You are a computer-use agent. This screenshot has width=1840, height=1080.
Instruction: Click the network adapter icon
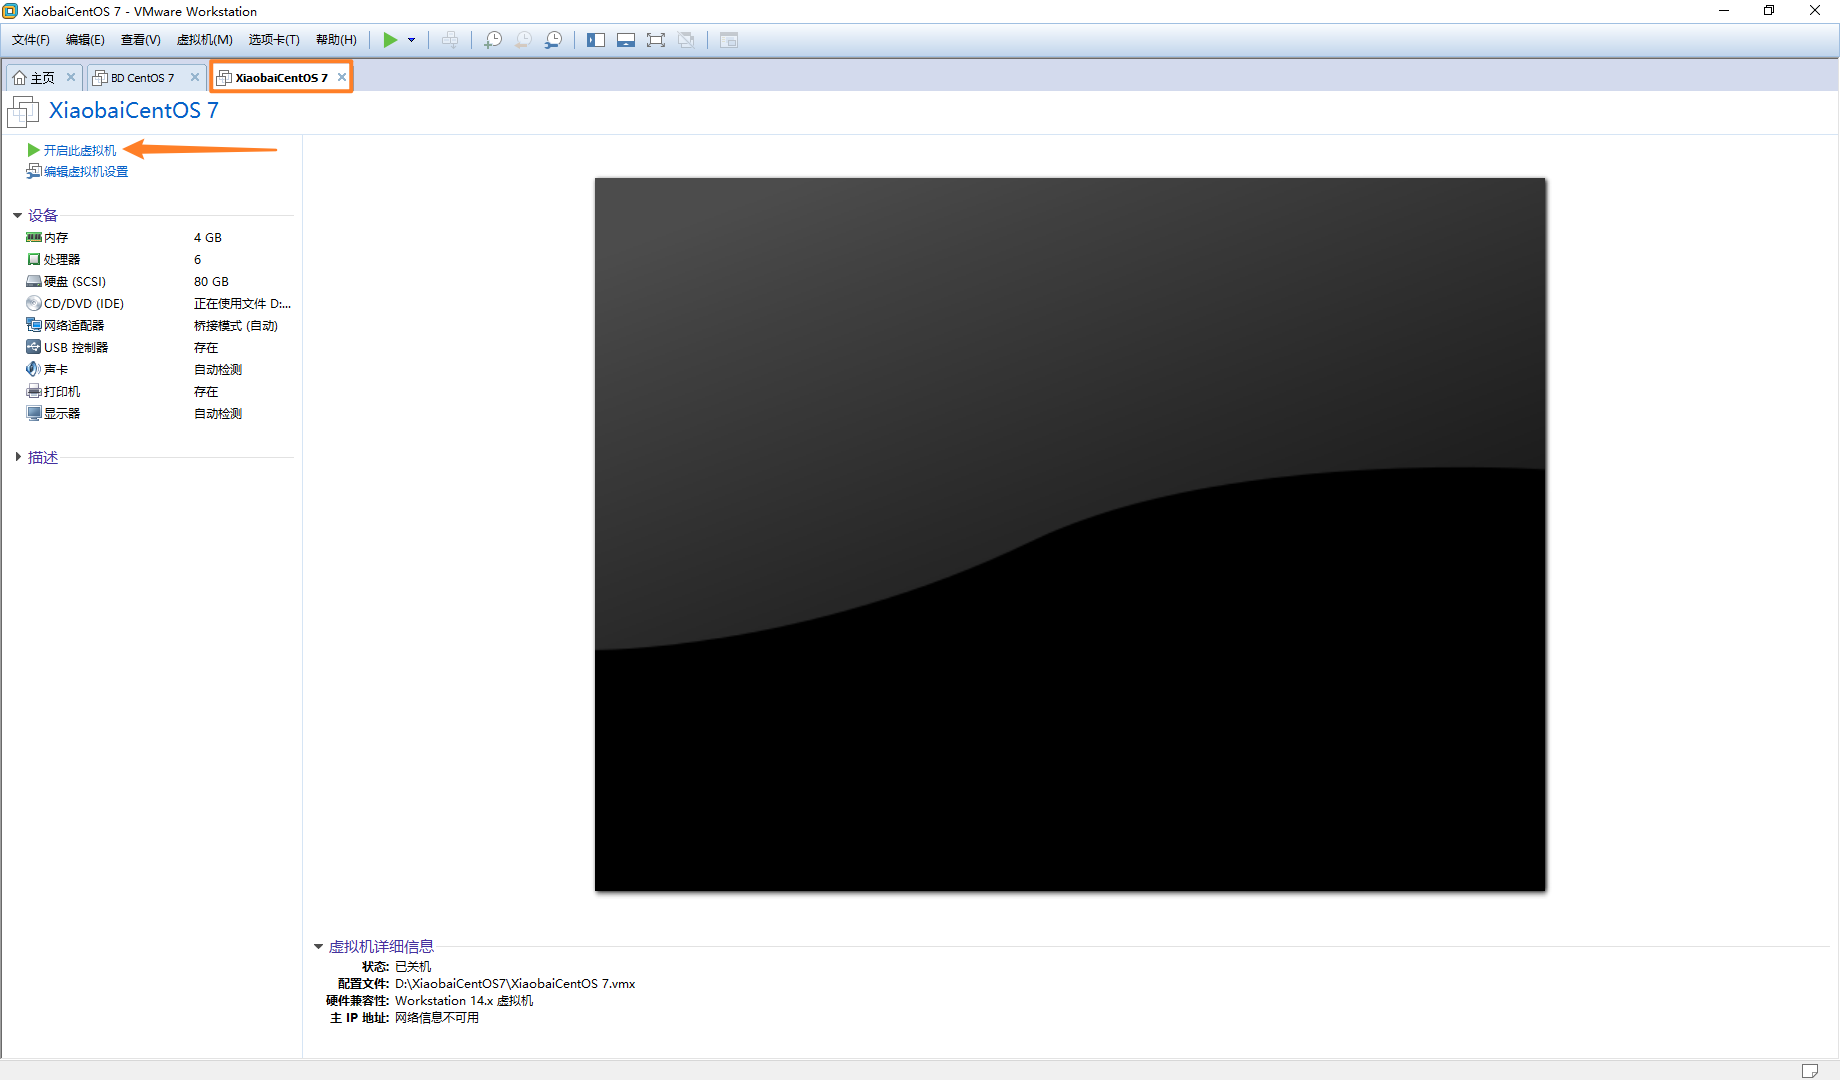[x=34, y=326]
